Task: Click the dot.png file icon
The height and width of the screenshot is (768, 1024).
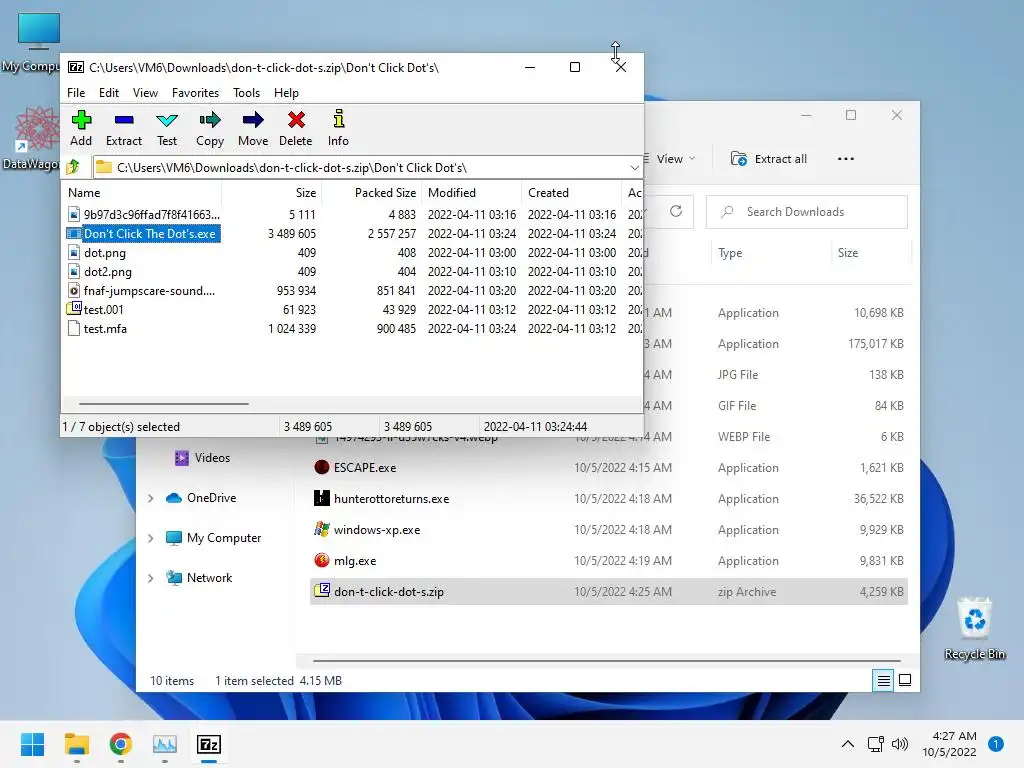Action: 74,253
